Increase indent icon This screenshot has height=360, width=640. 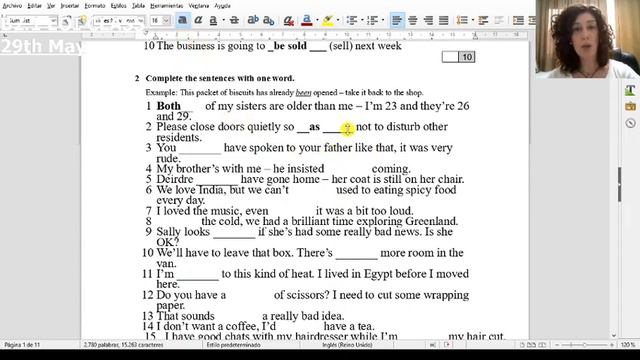518,20
